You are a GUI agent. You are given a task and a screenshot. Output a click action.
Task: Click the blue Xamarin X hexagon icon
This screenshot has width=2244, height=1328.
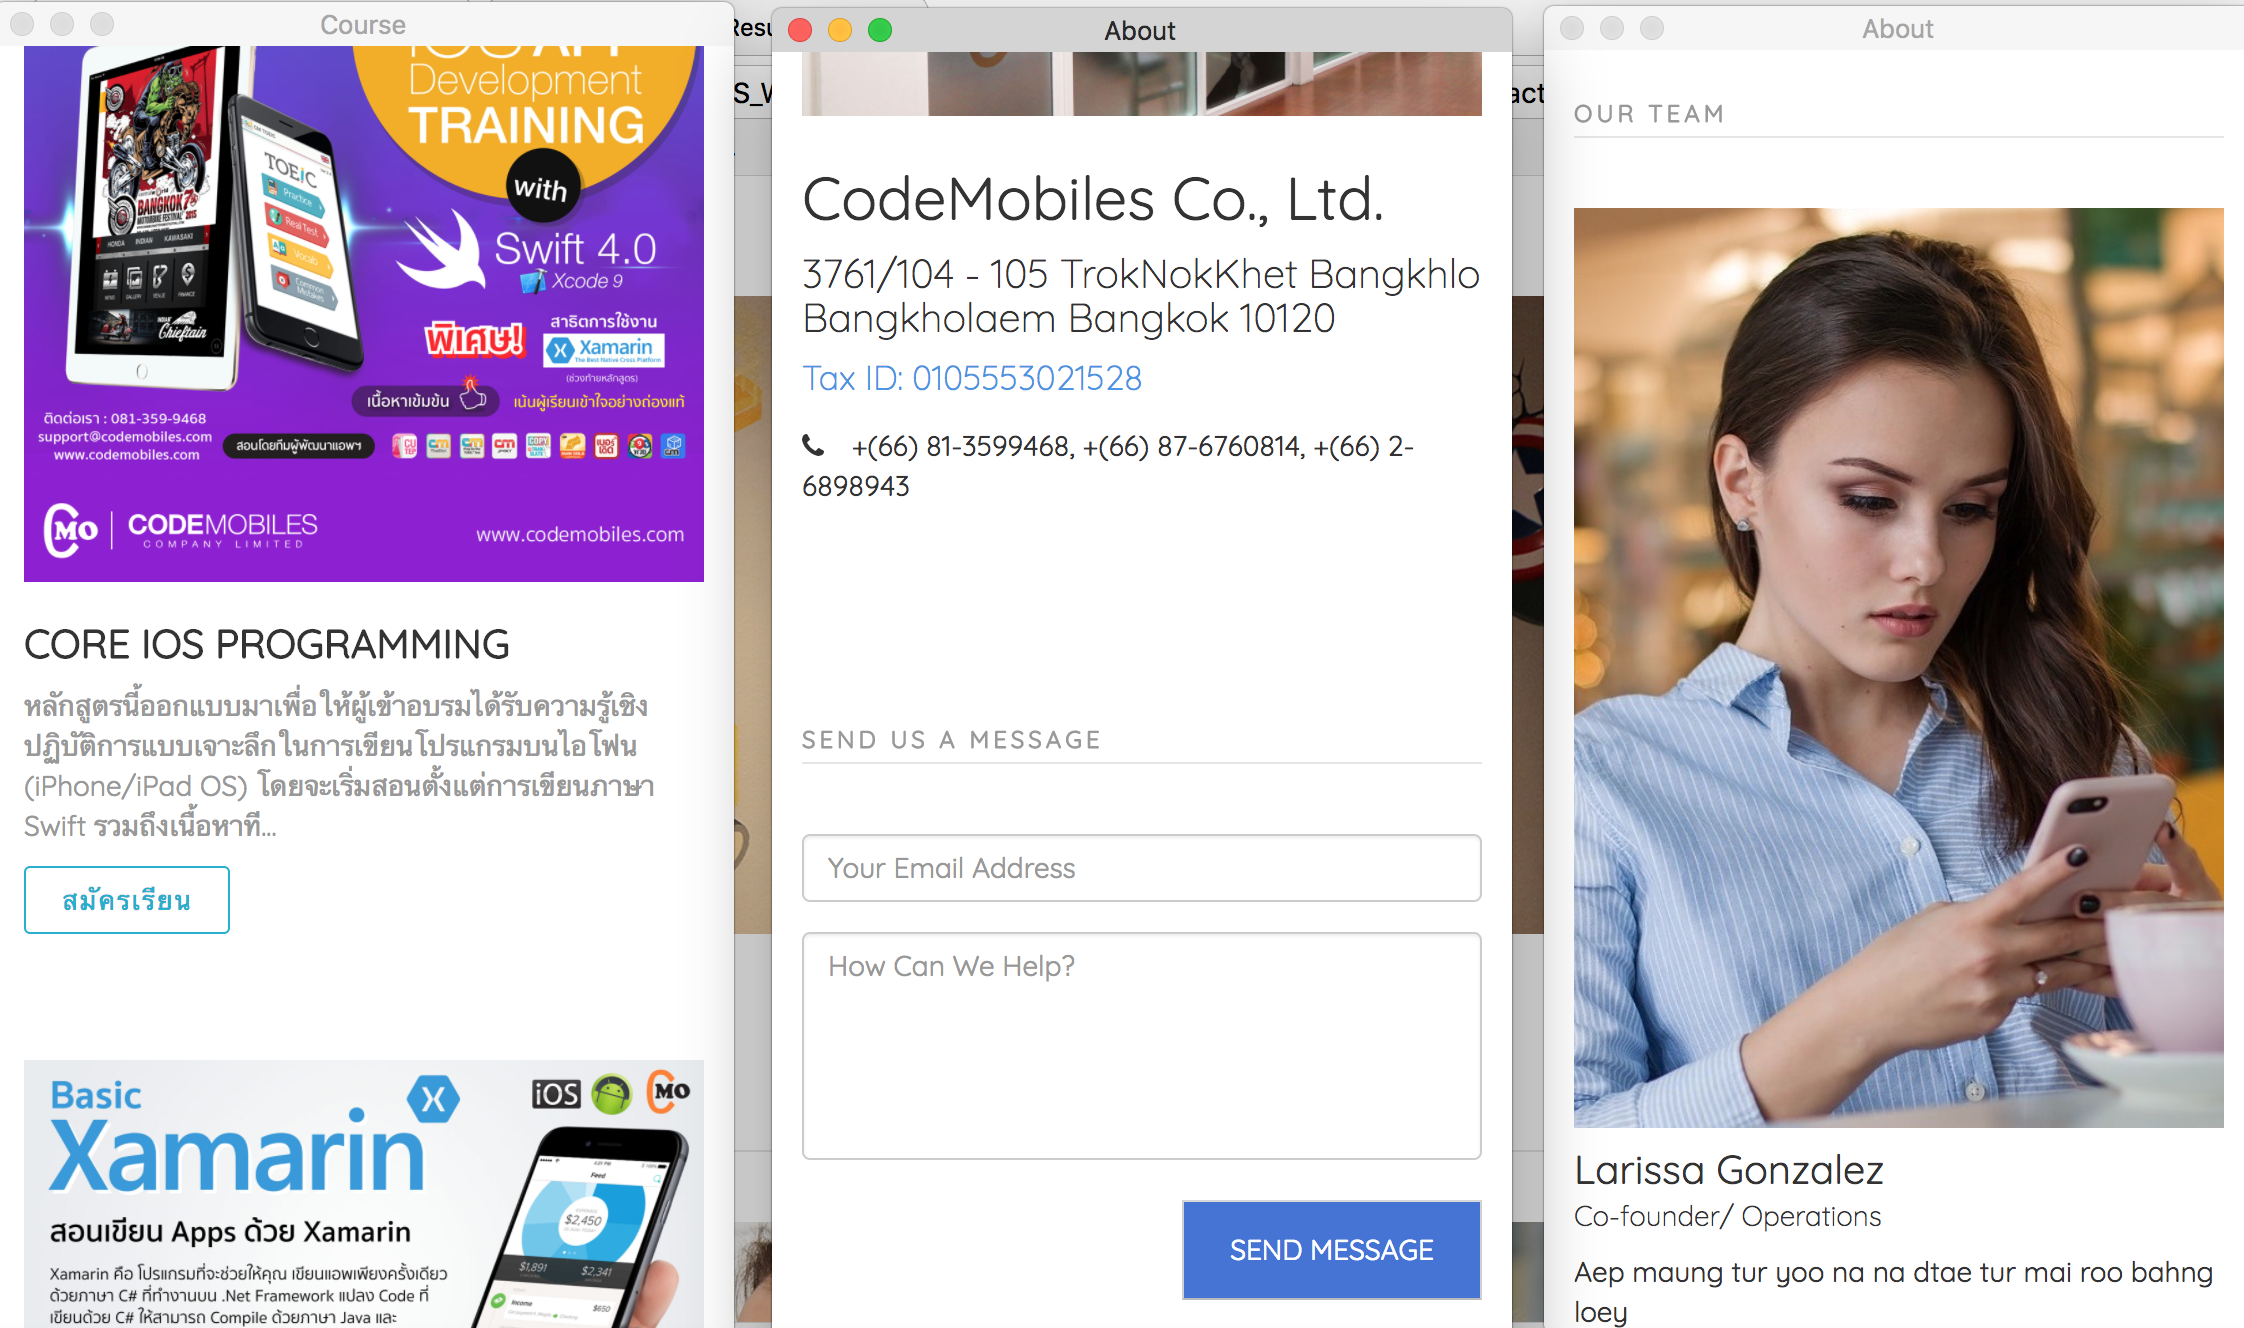coord(433,1100)
